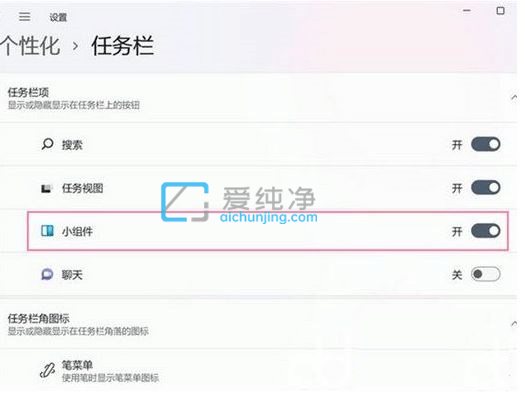Disable the 小组件 toggle switch
The image size is (525, 396).
click(x=486, y=231)
